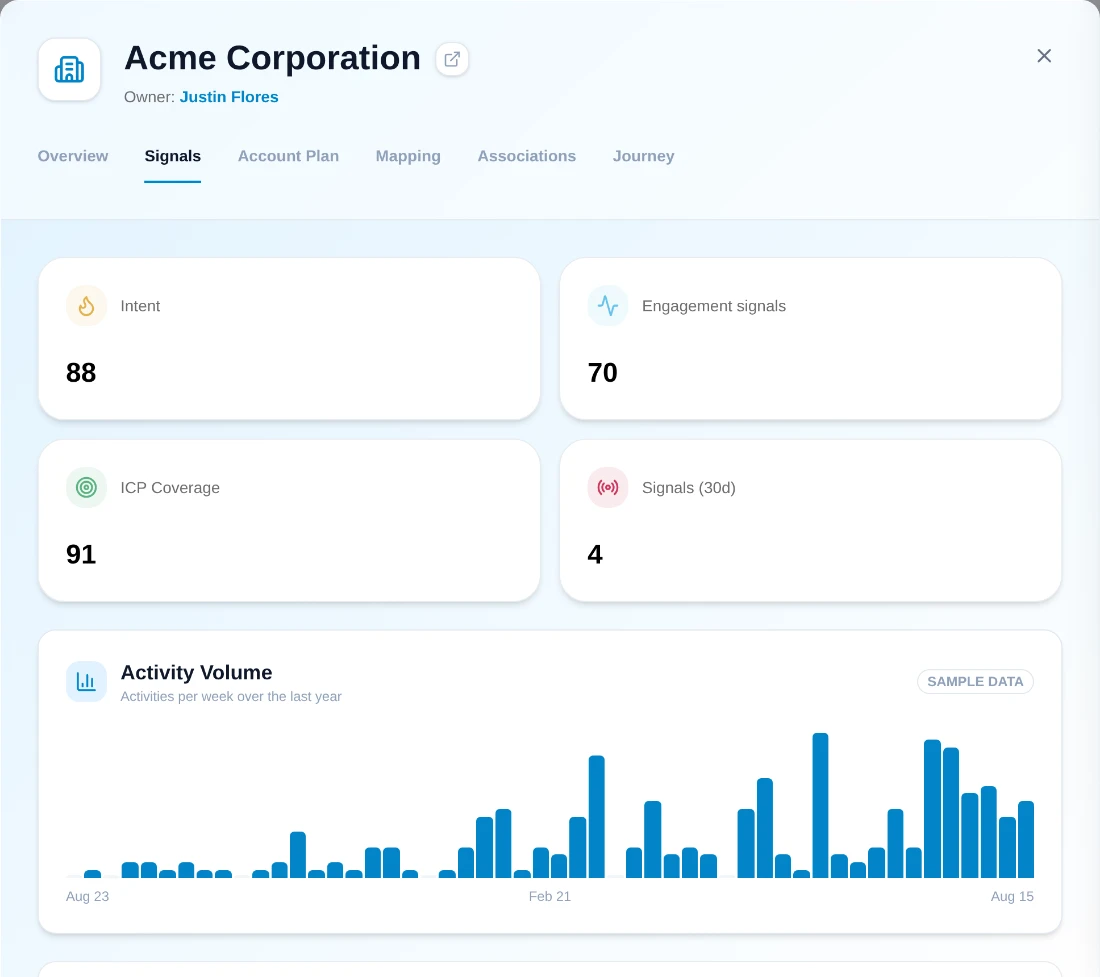This screenshot has width=1100, height=977.
Task: Click the last bar above Aug 15
Action: point(1026,840)
